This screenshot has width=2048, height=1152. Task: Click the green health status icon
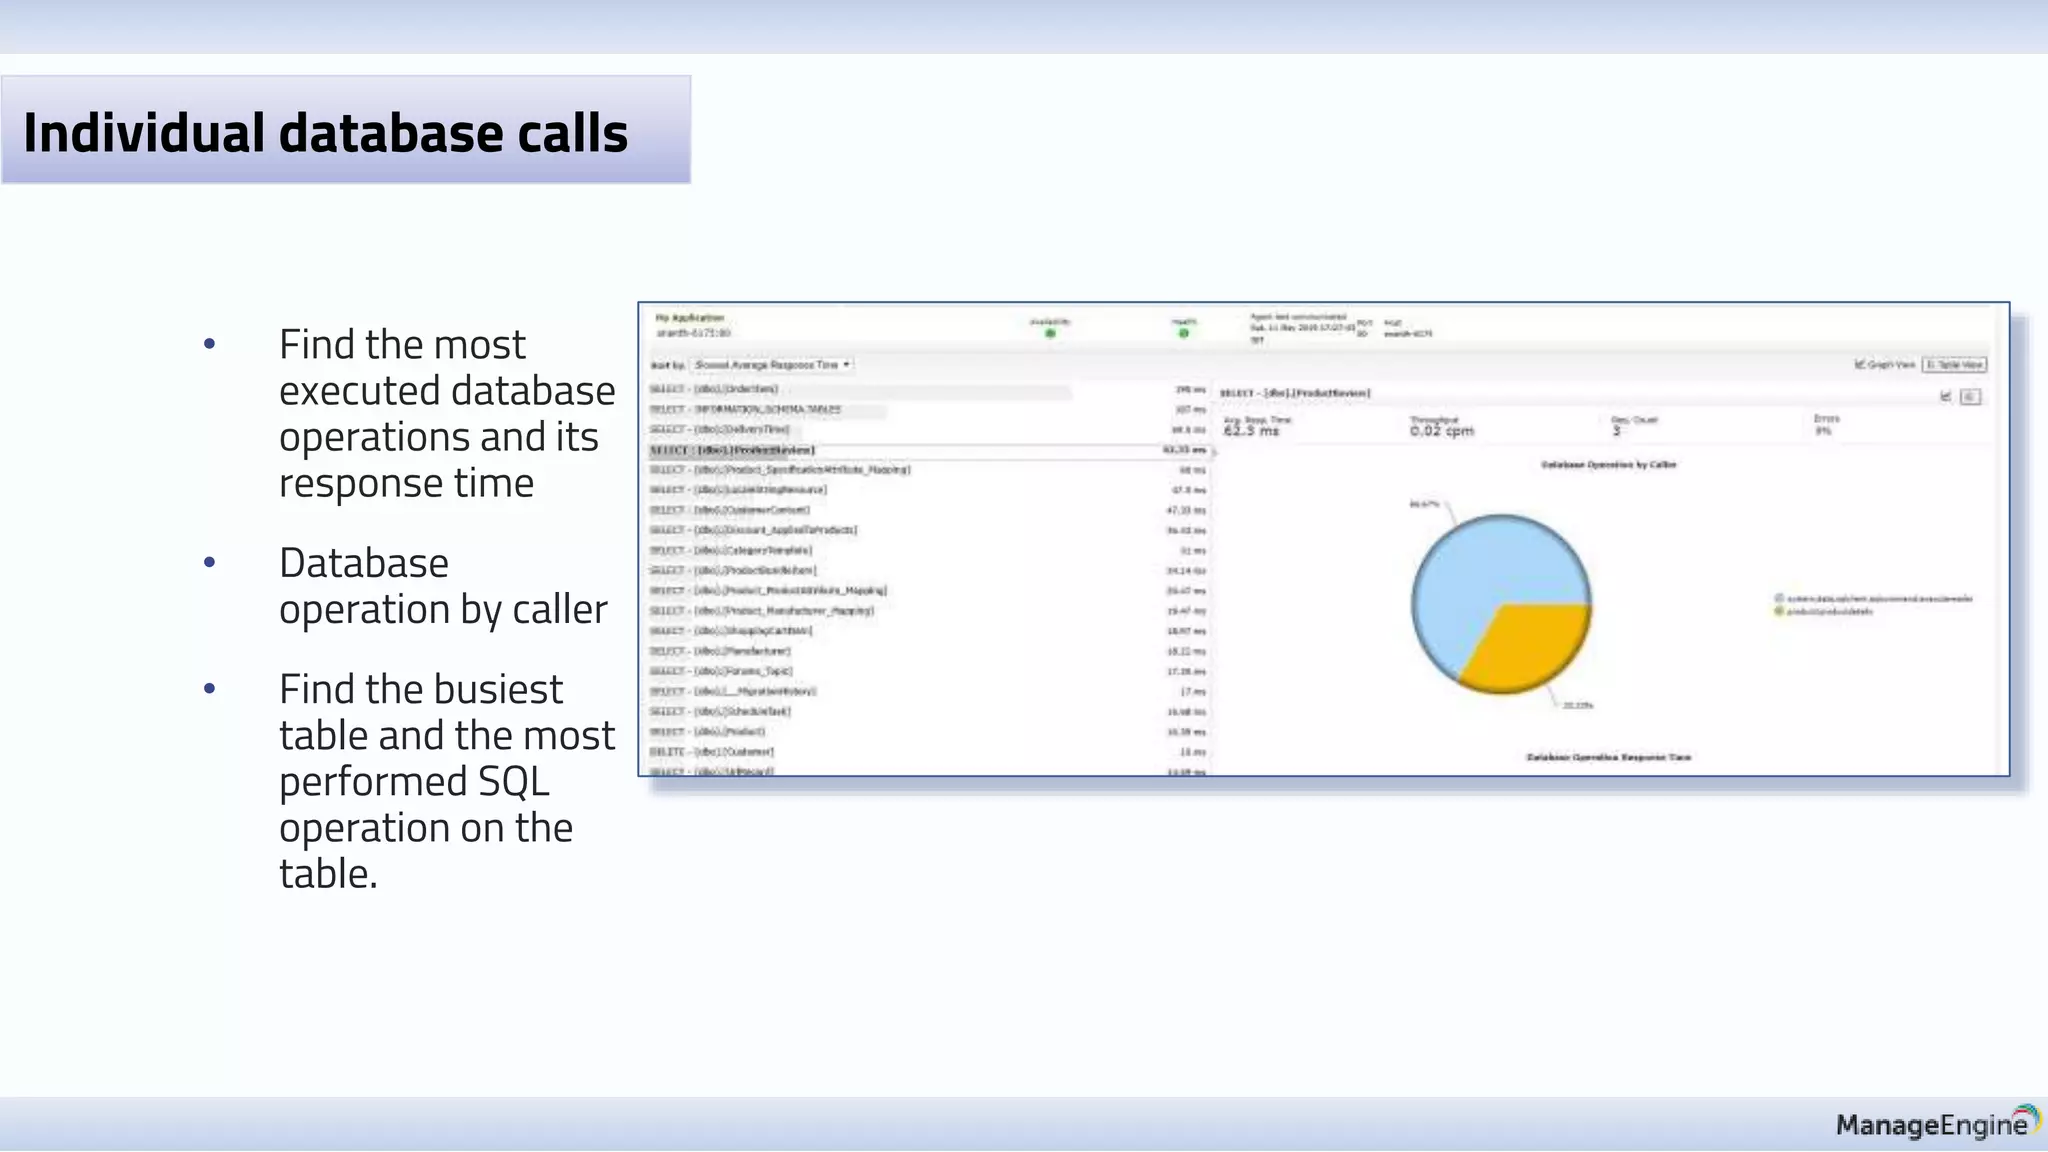(1183, 333)
